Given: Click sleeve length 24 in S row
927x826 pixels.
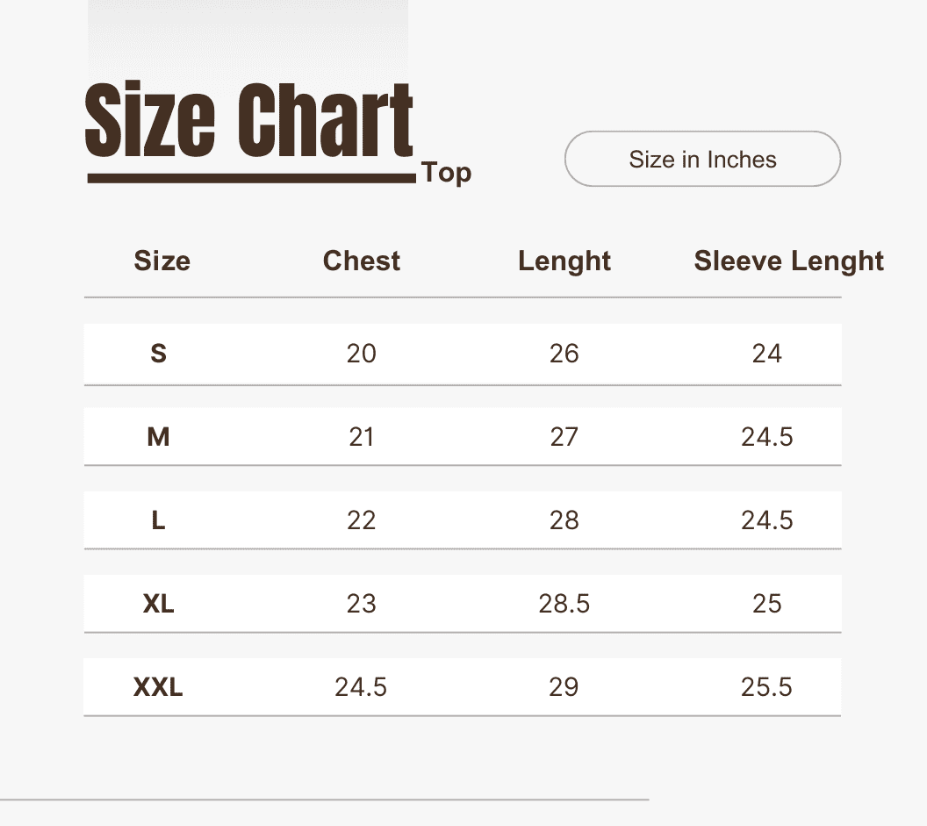Looking at the screenshot, I should tap(767, 354).
